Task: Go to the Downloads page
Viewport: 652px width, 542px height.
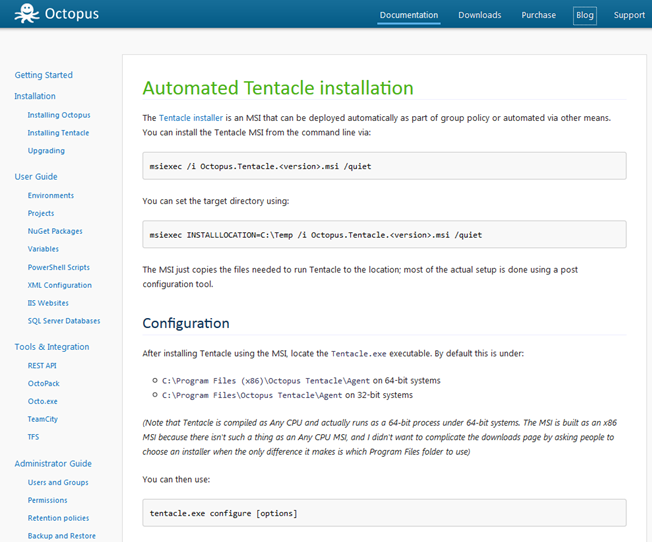Action: [x=480, y=15]
